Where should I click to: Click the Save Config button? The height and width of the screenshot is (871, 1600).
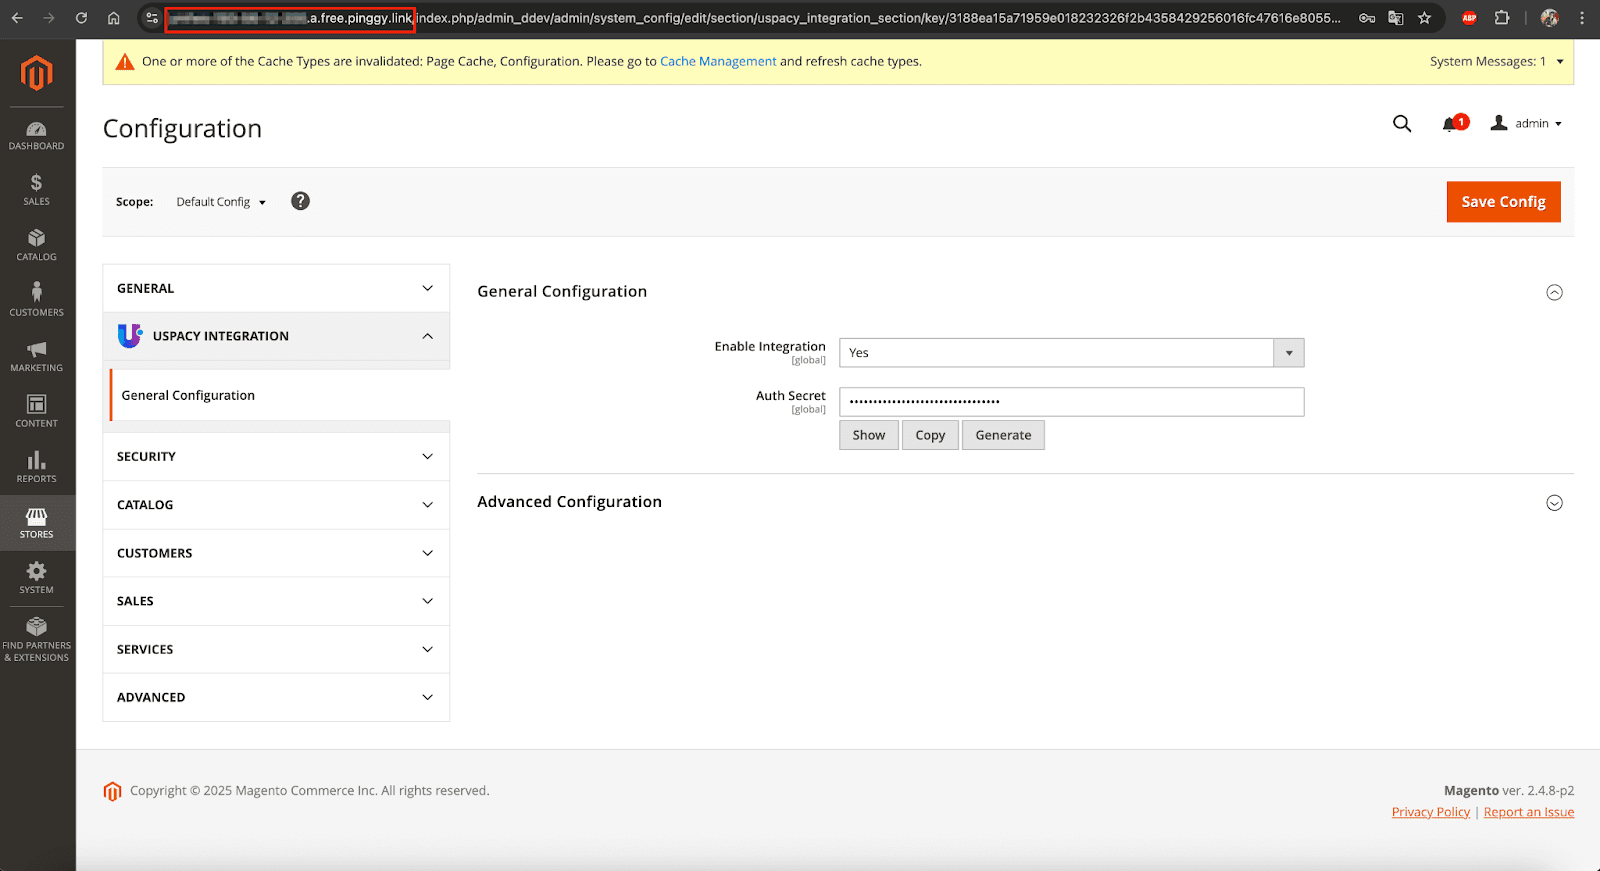[1503, 202]
